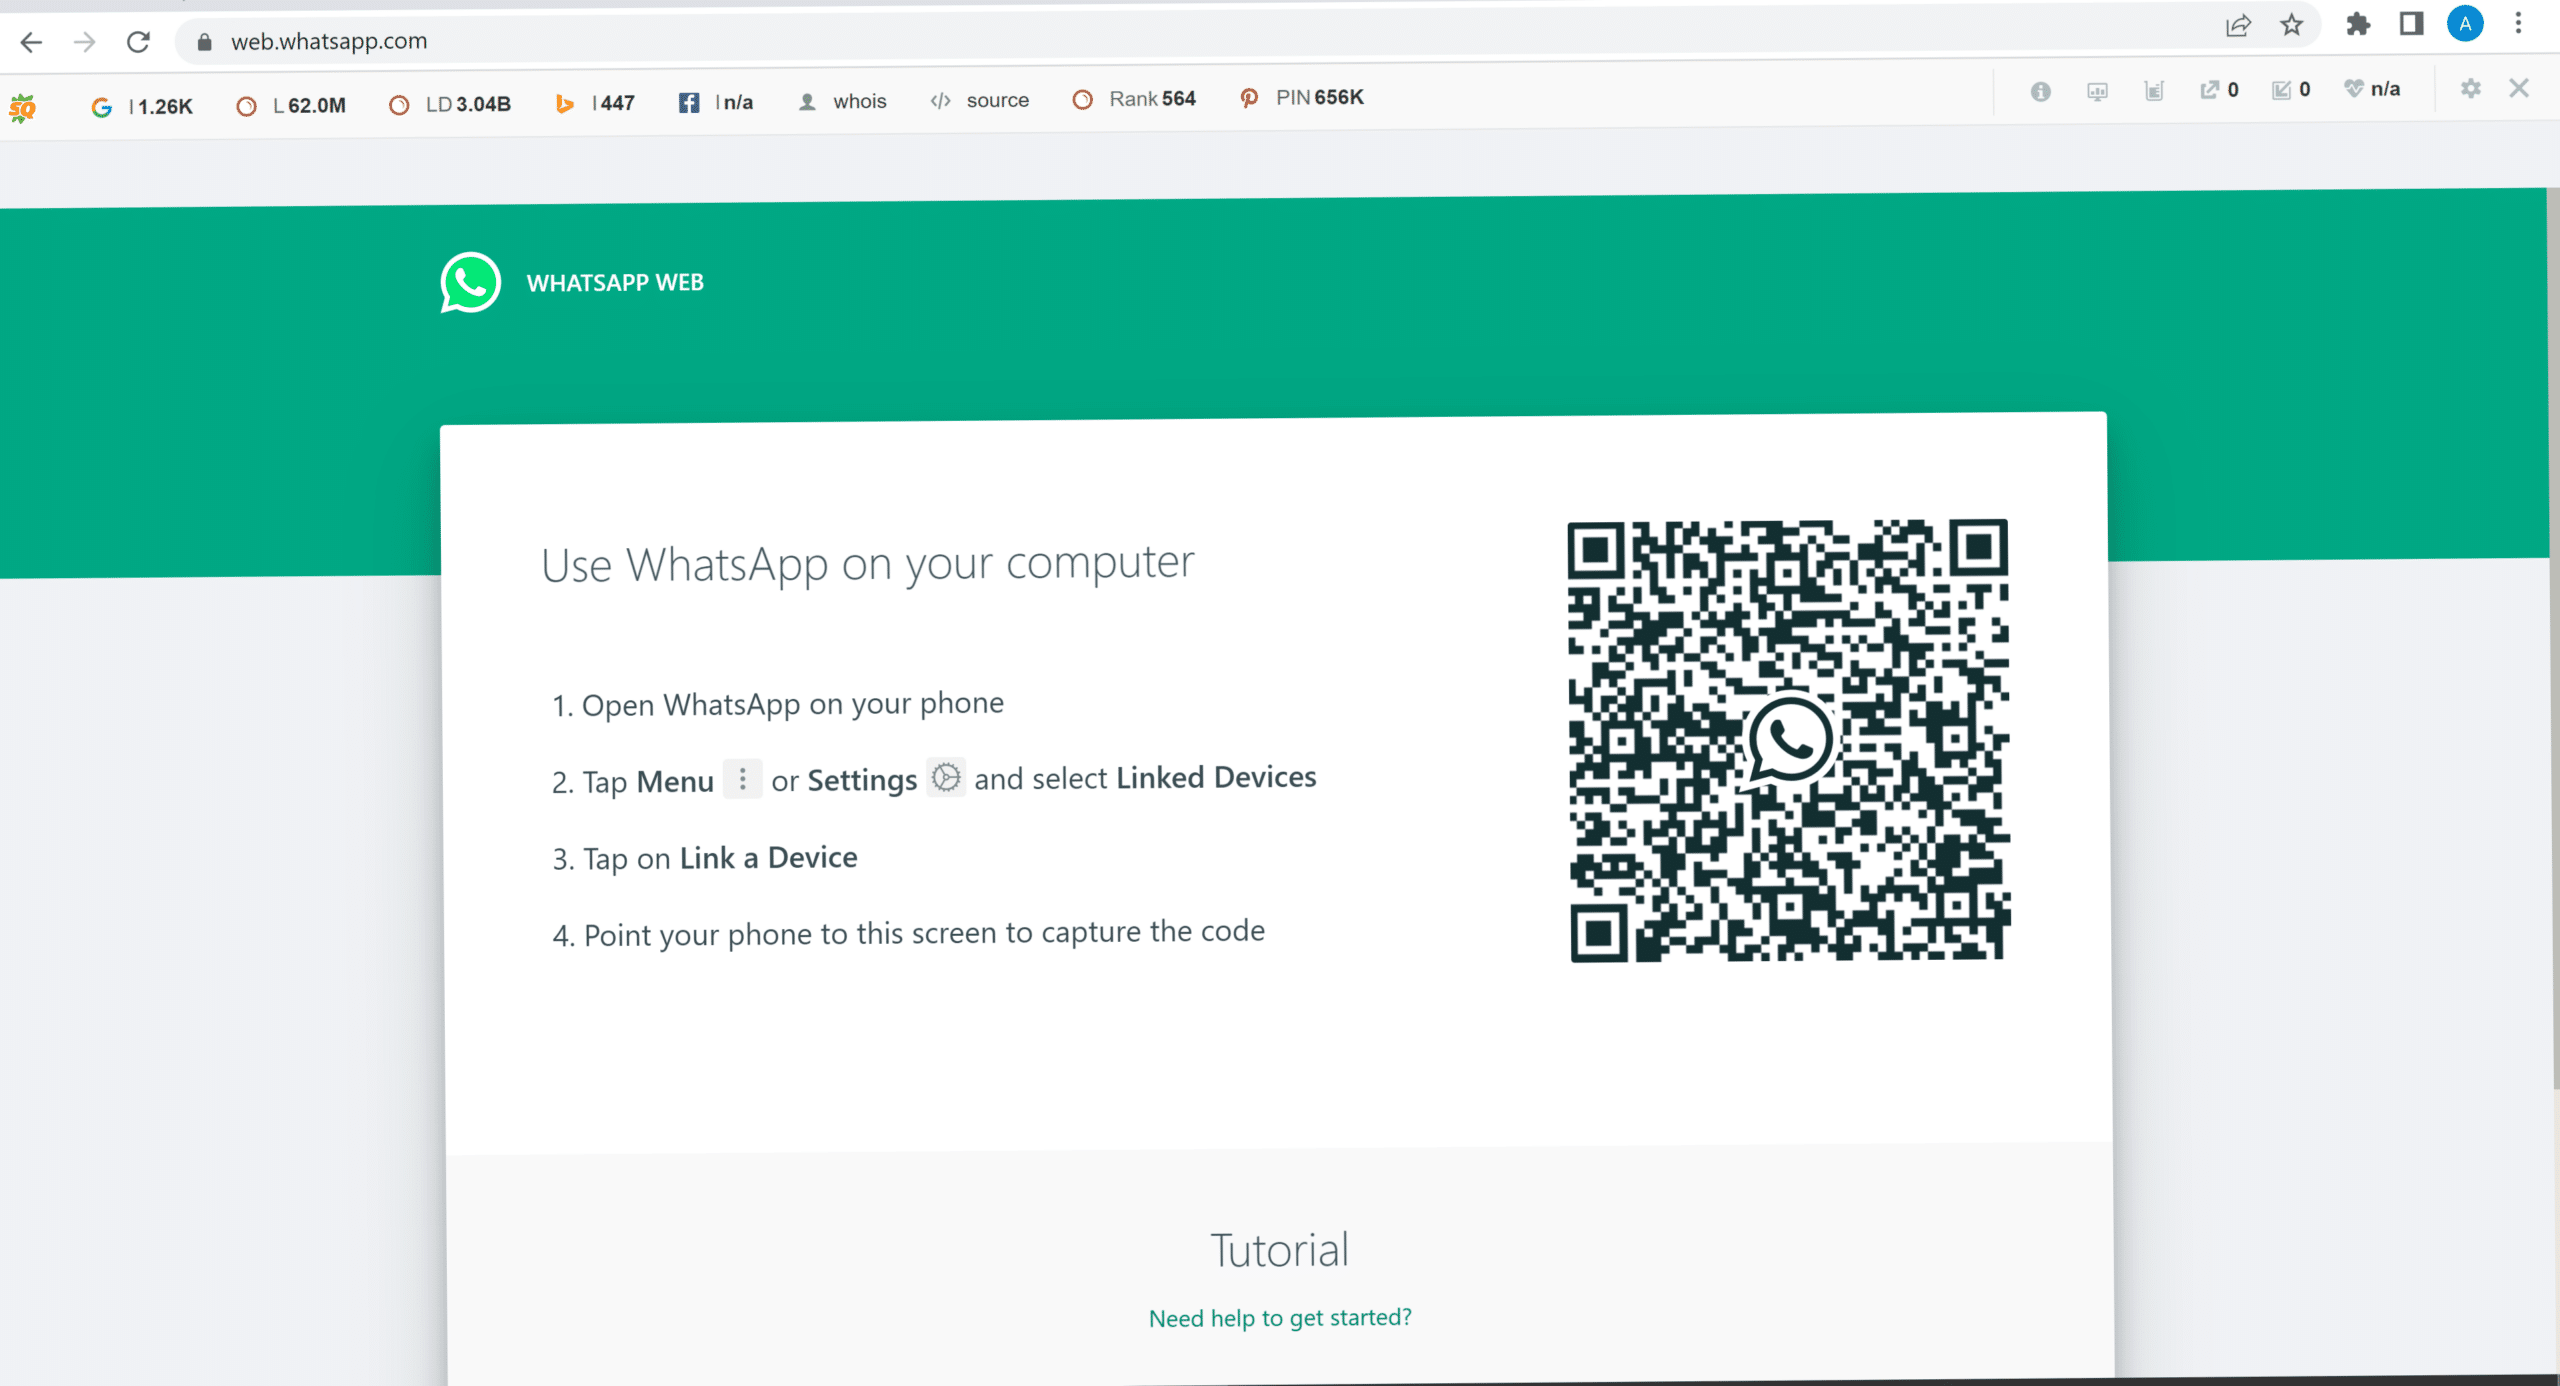
Task: Open the SEOquake settings gear
Action: coord(2470,89)
